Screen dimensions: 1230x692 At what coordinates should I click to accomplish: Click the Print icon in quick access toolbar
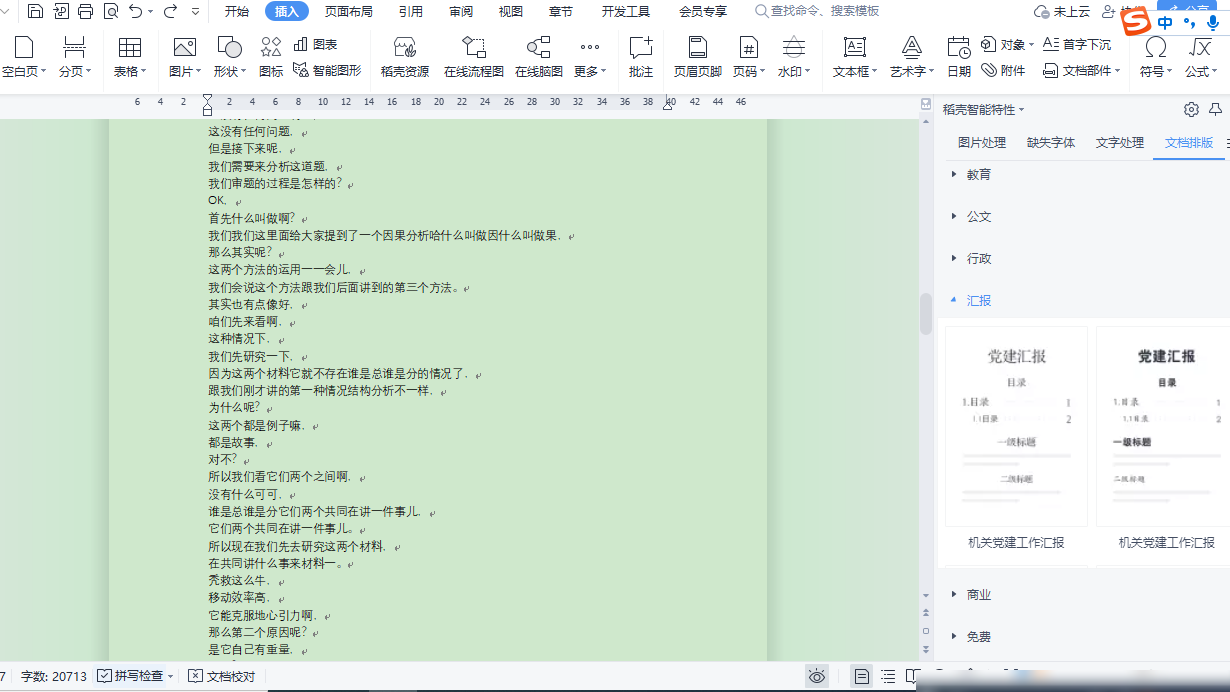(x=85, y=12)
